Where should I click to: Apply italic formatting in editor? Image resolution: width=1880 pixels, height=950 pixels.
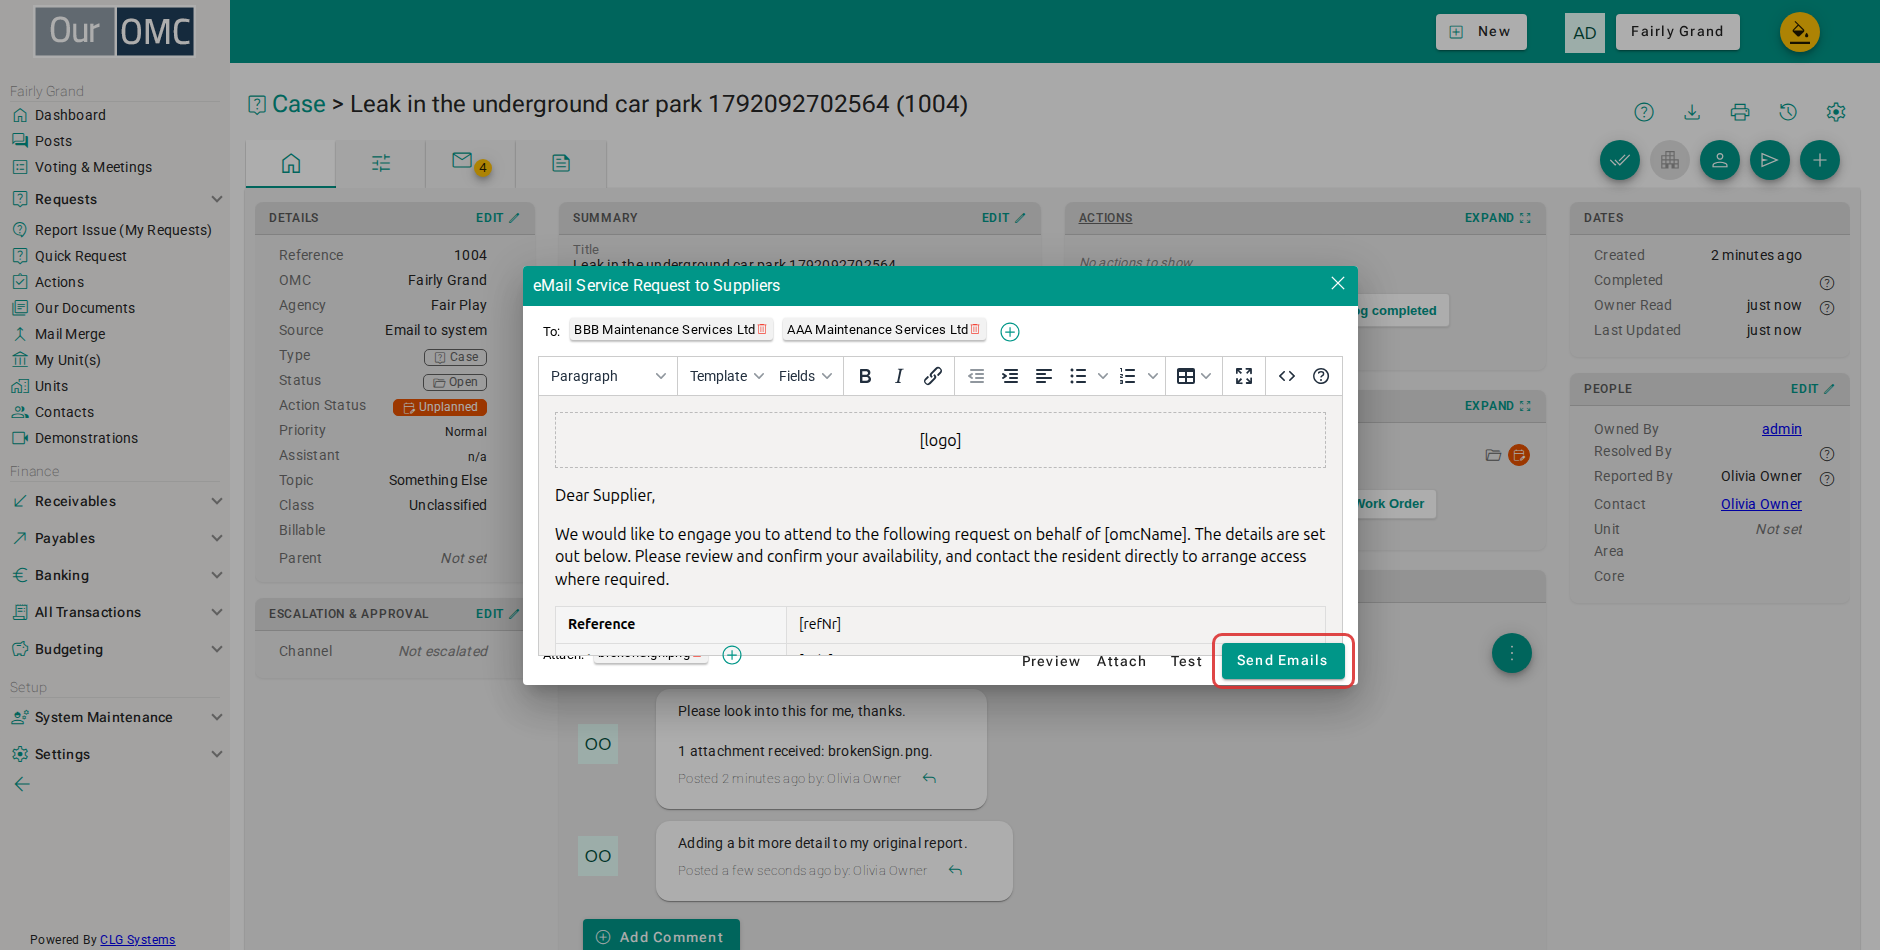[899, 376]
